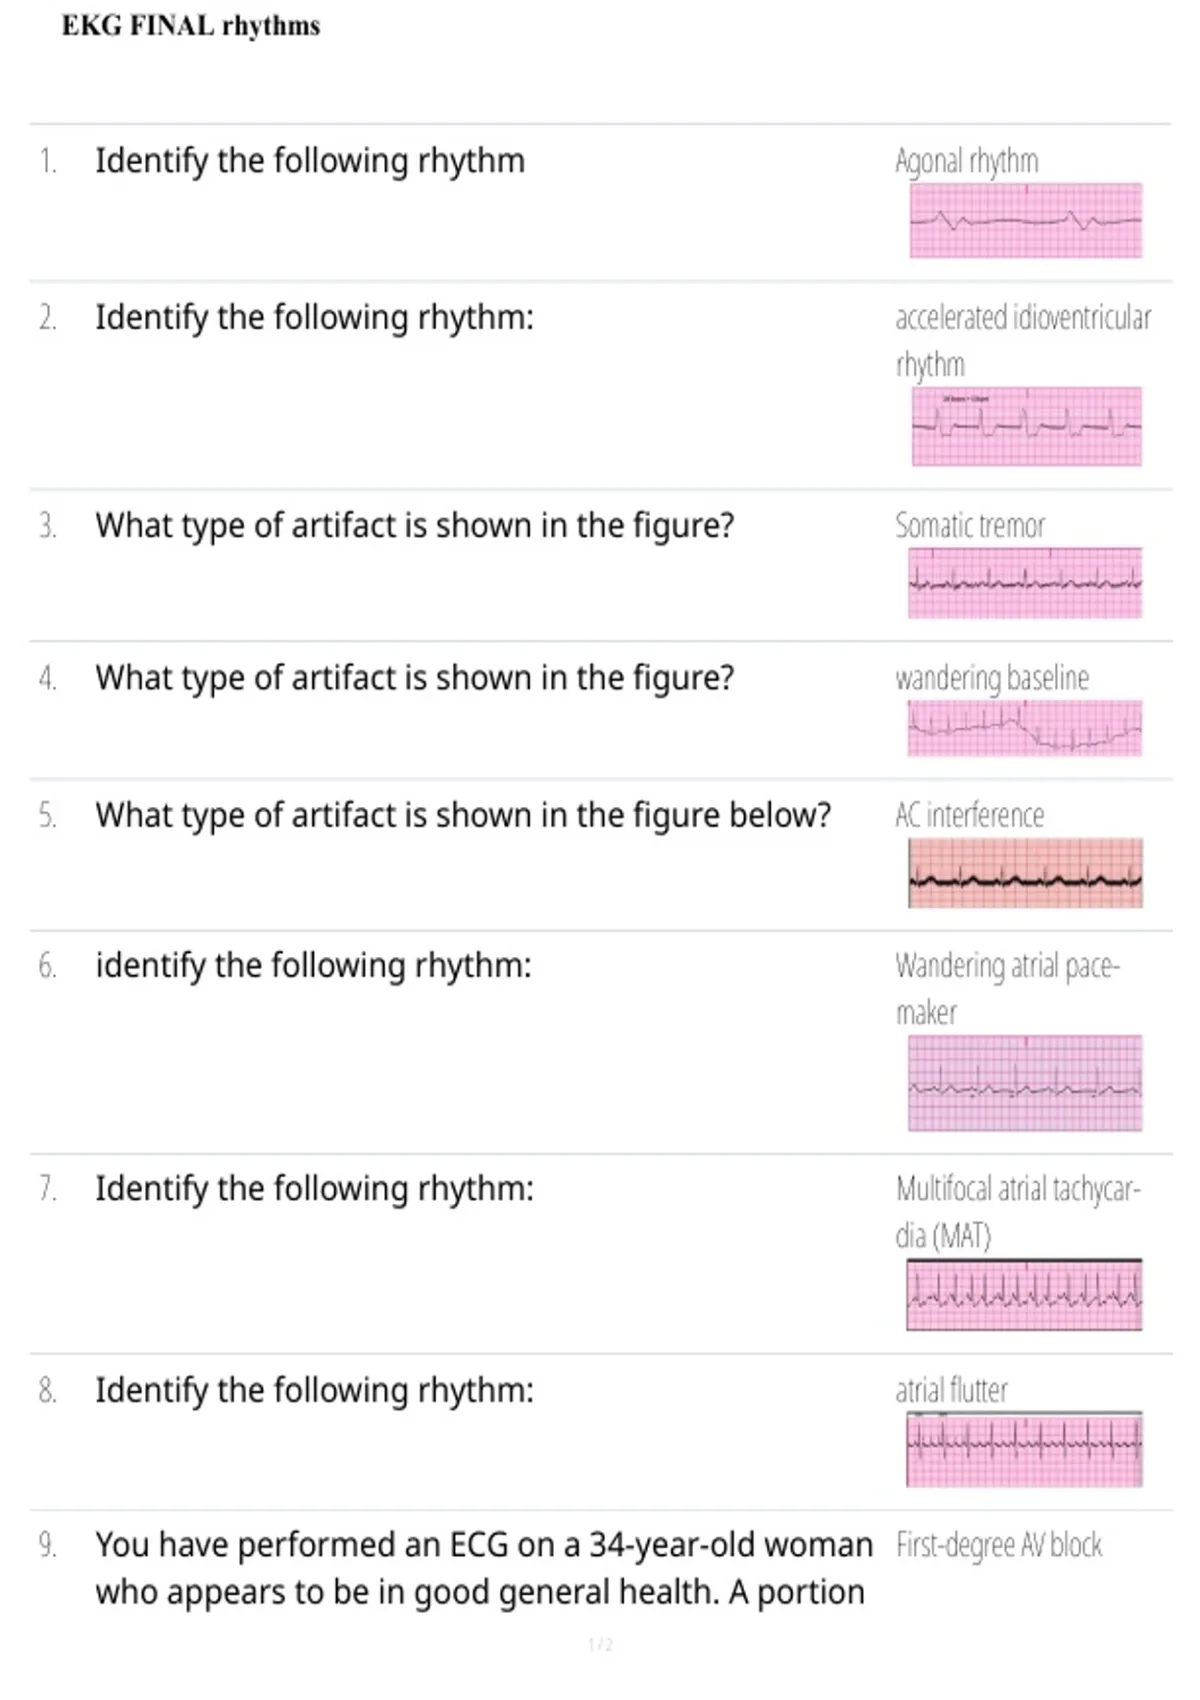Select the atrial flutter answer label
The height and width of the screenshot is (1700, 1200).
[952, 1390]
